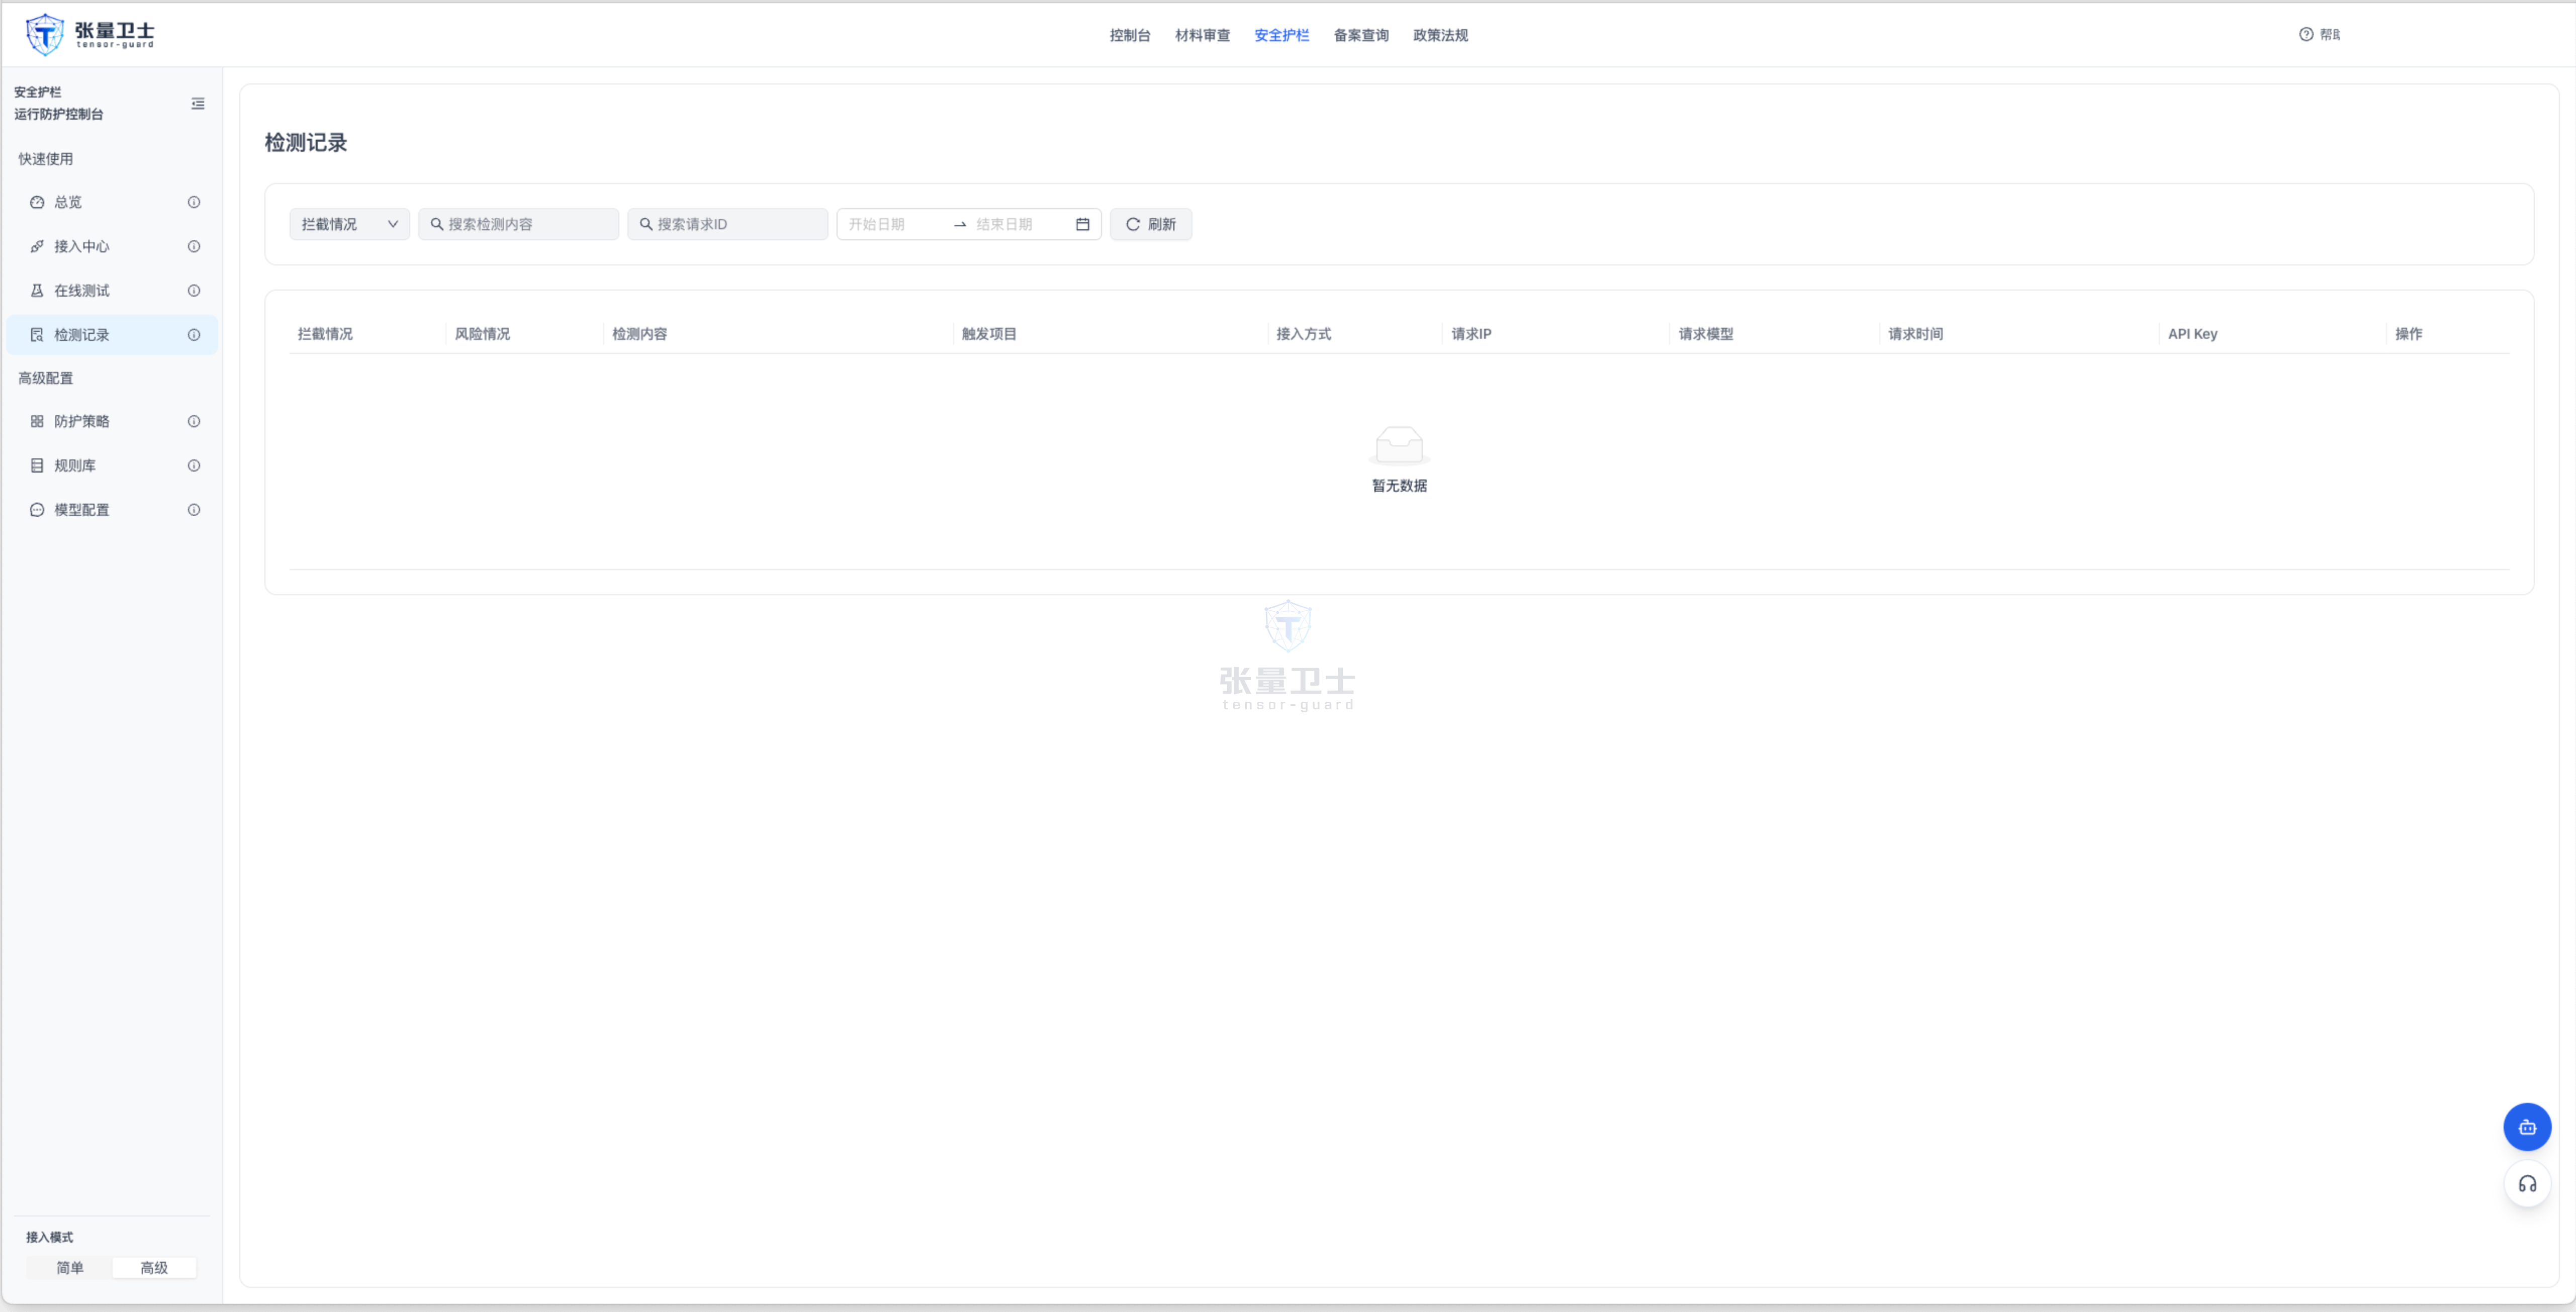Go to 在线测试 in sidebar
The height and width of the screenshot is (1312, 2576).
click(112, 290)
